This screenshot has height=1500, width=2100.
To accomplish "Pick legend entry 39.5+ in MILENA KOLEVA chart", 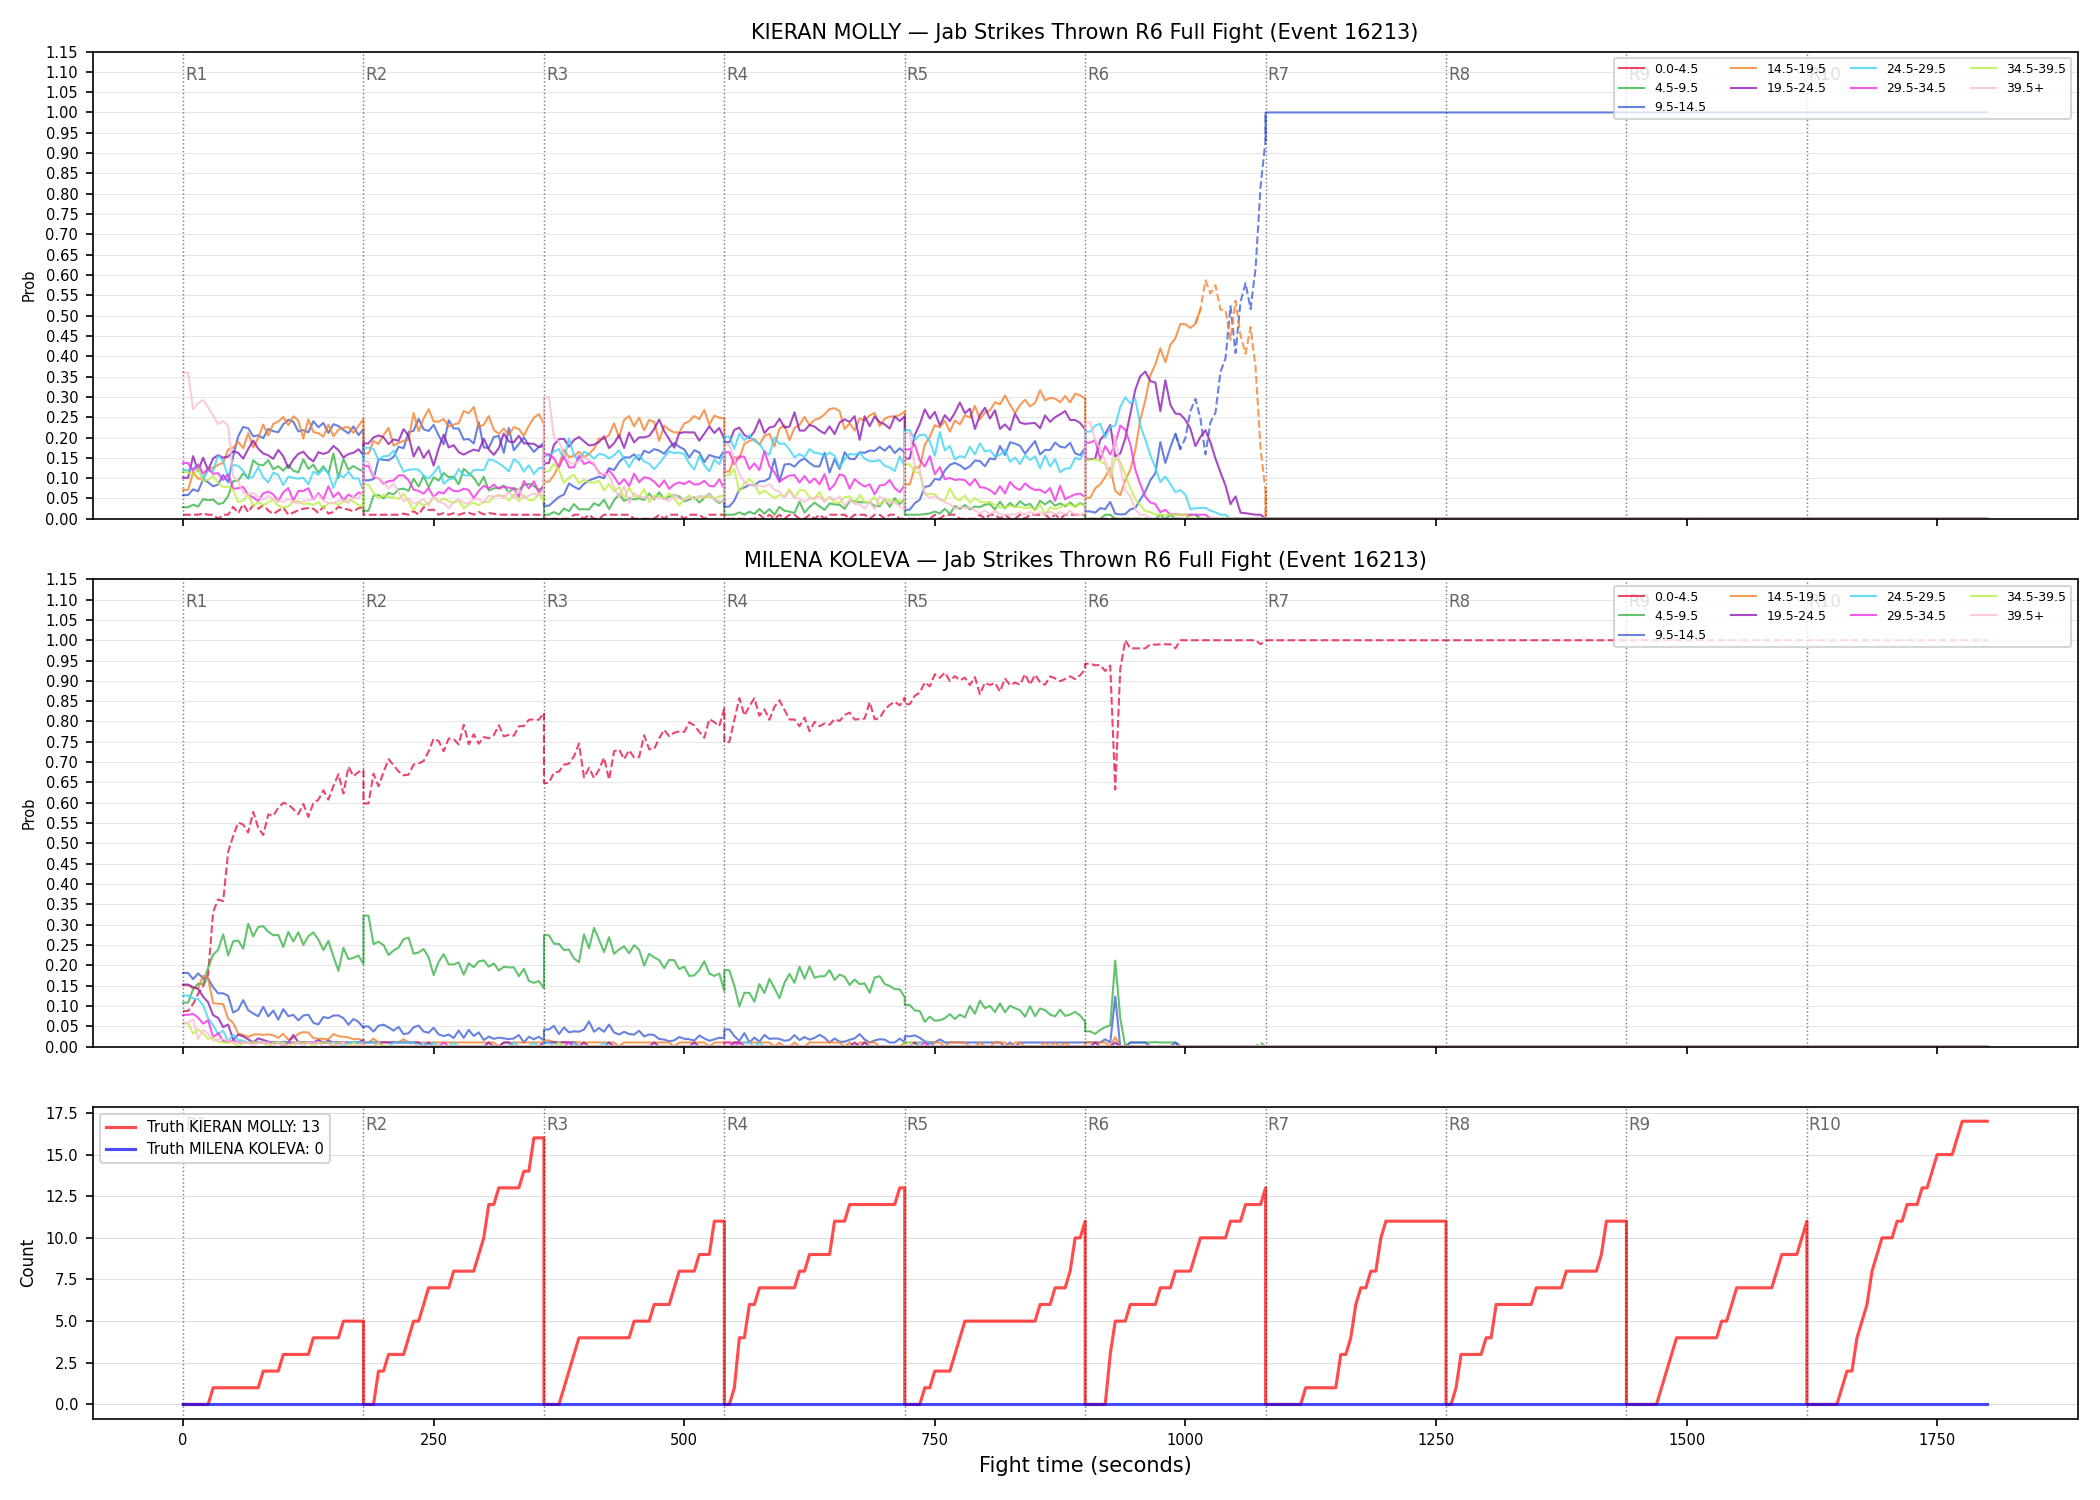I will [2008, 616].
